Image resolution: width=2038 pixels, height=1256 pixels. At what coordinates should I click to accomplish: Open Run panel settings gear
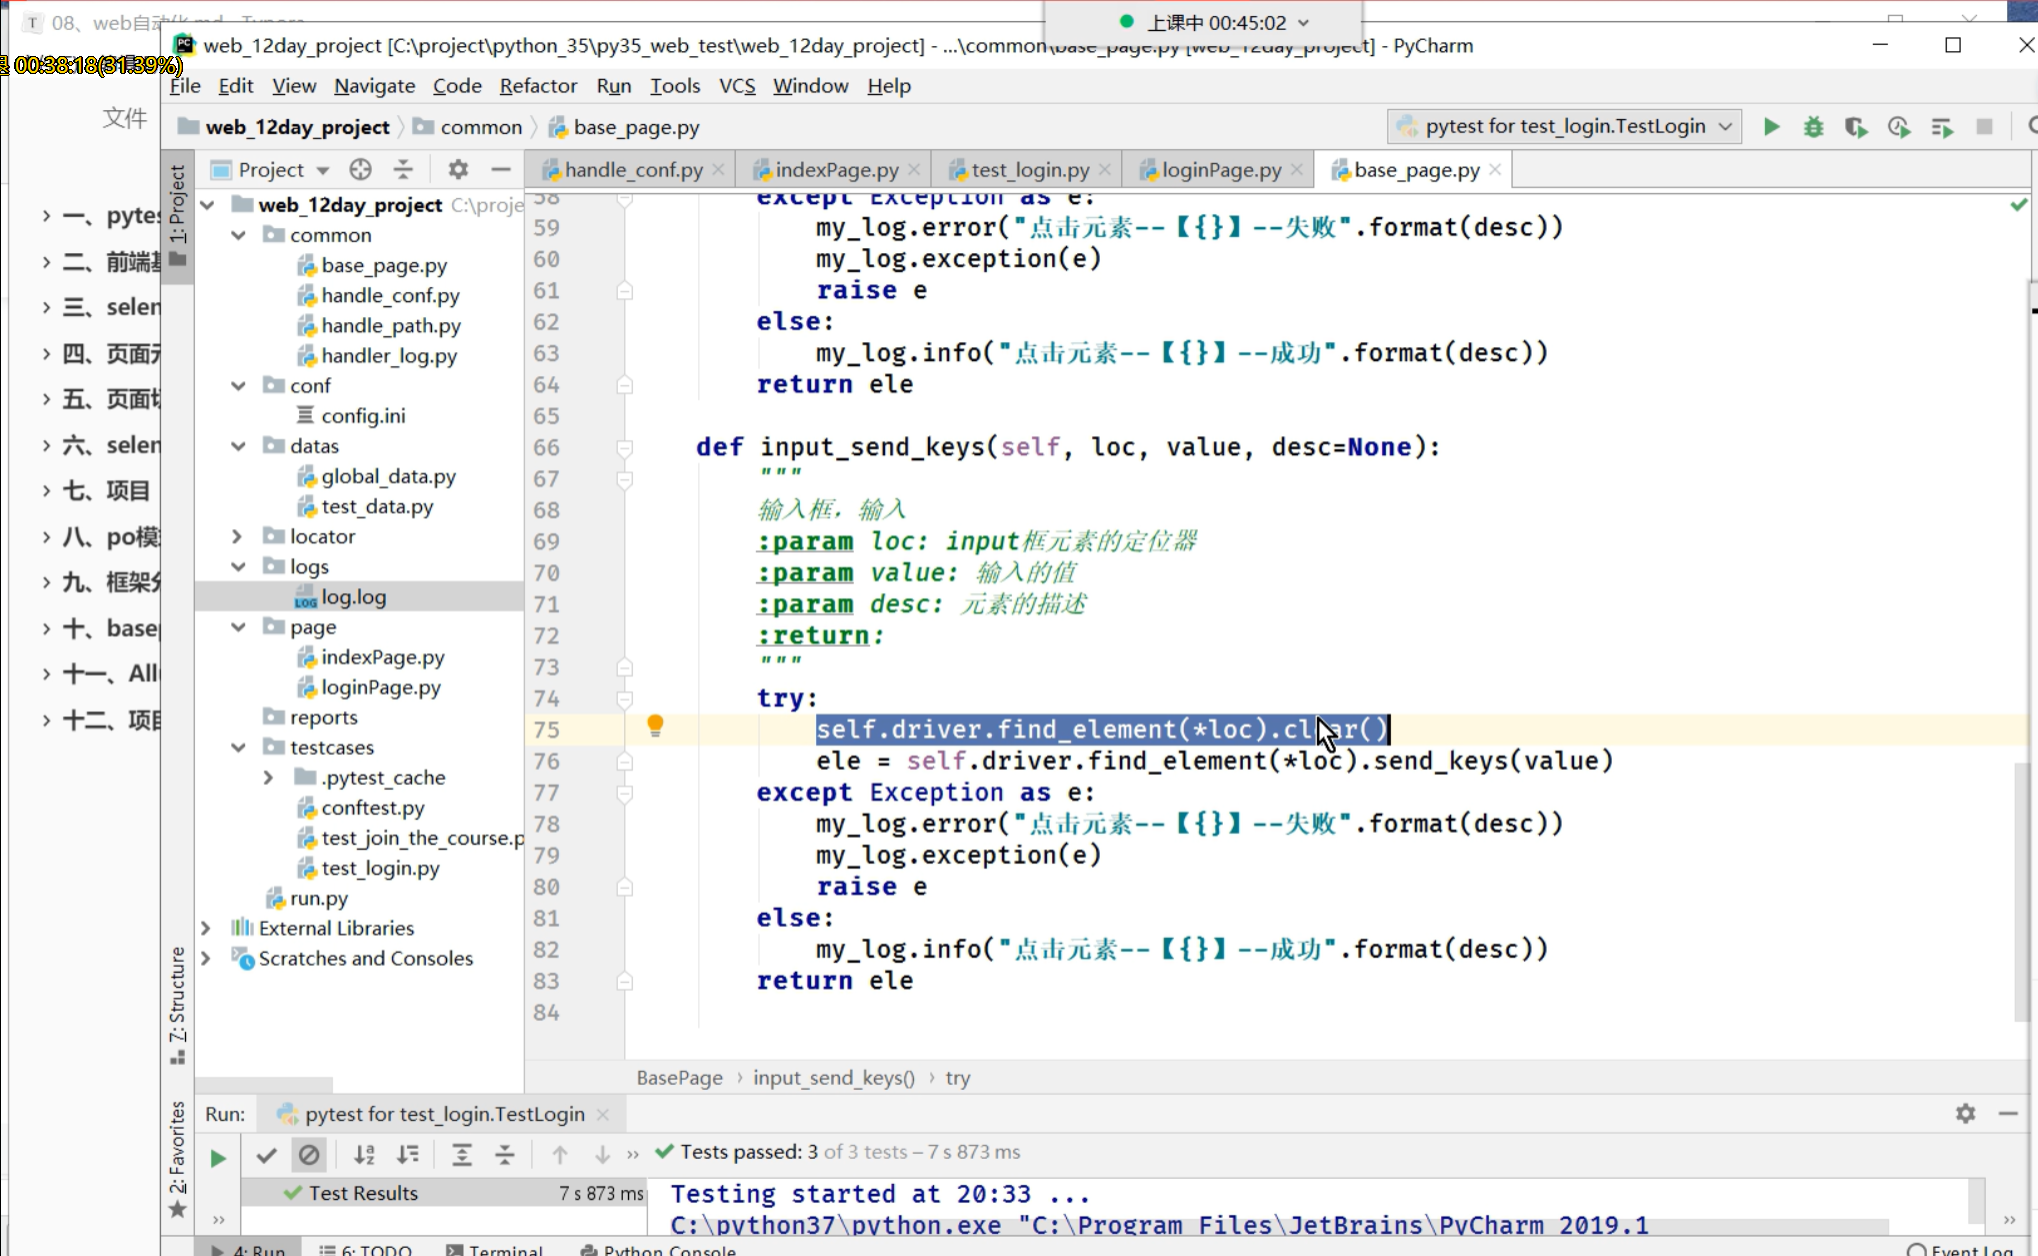(x=1965, y=1113)
